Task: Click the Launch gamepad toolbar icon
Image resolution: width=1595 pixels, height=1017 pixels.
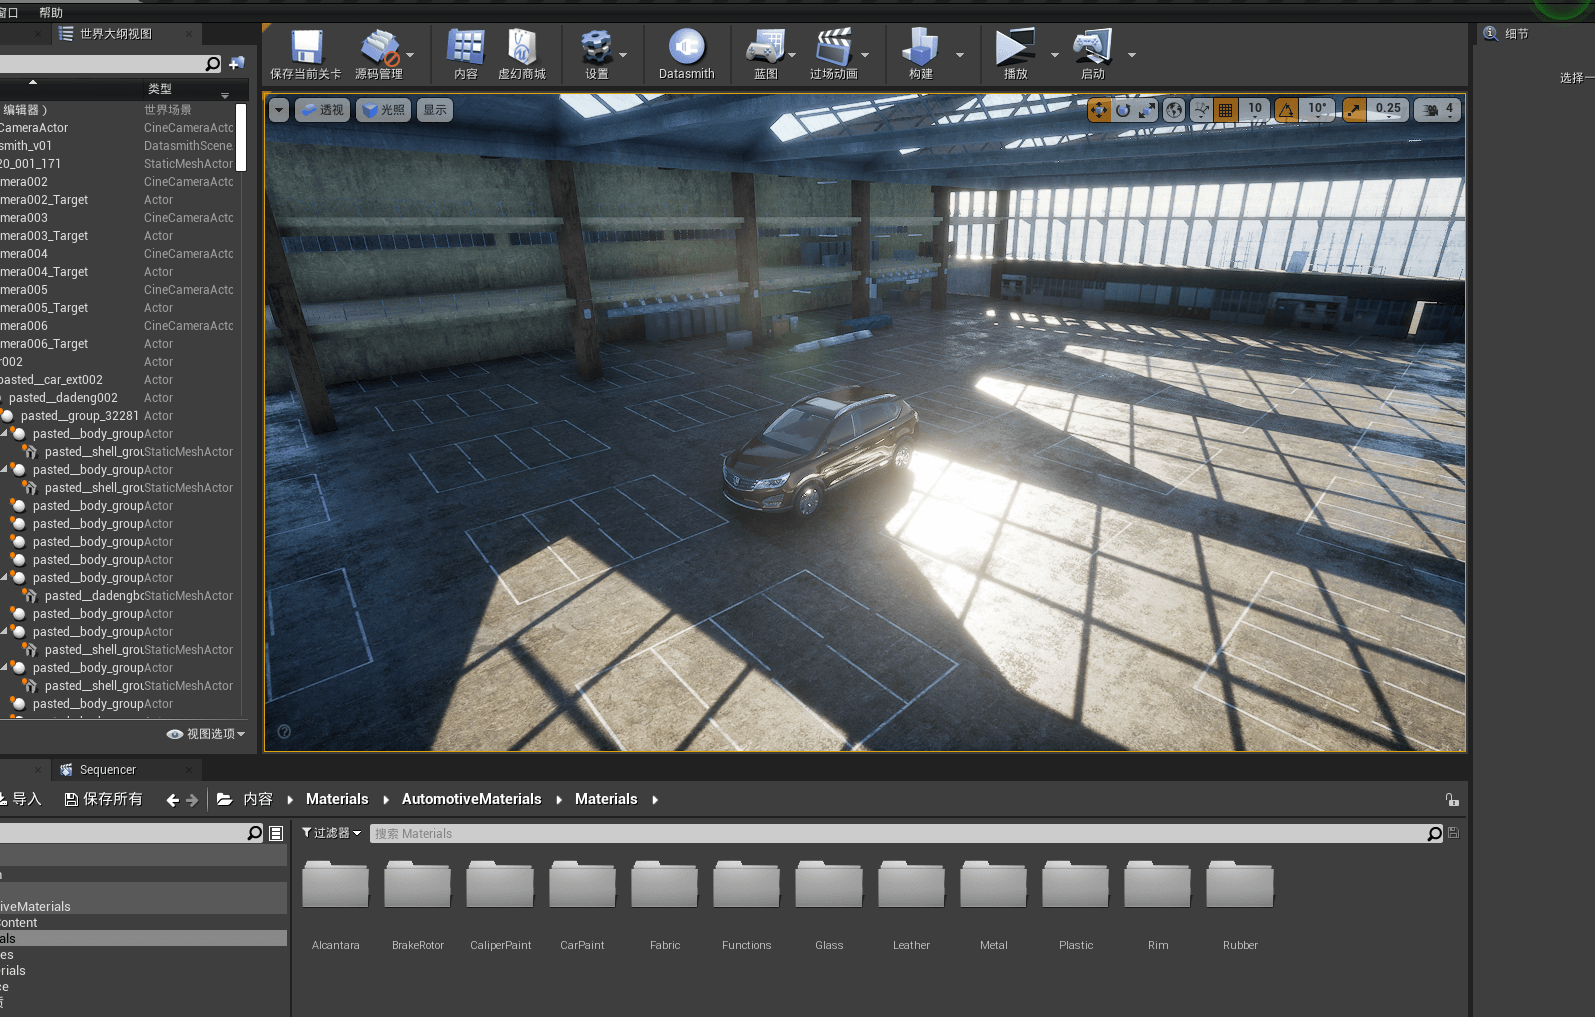Action: click(1092, 47)
